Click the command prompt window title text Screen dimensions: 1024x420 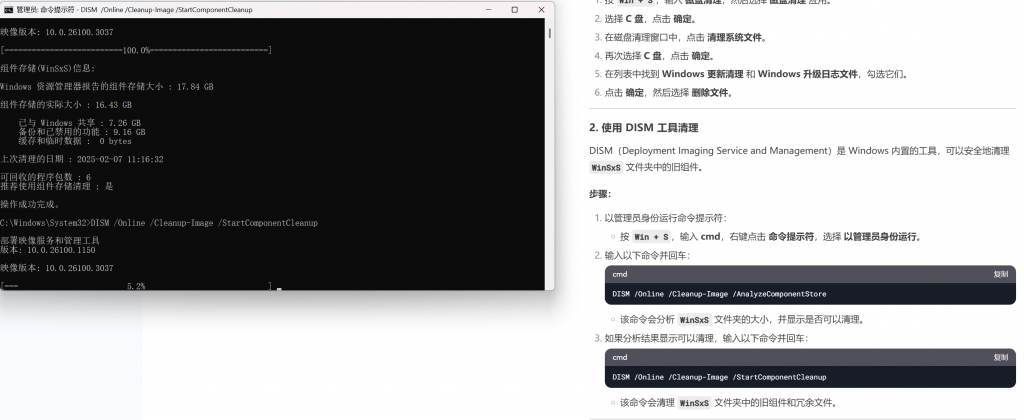pos(135,10)
